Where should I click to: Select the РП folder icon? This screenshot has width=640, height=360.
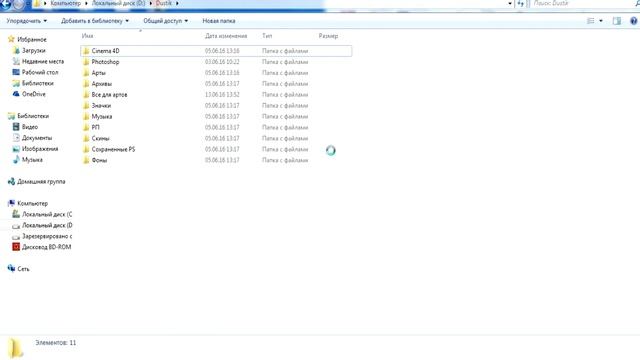[x=86, y=127]
